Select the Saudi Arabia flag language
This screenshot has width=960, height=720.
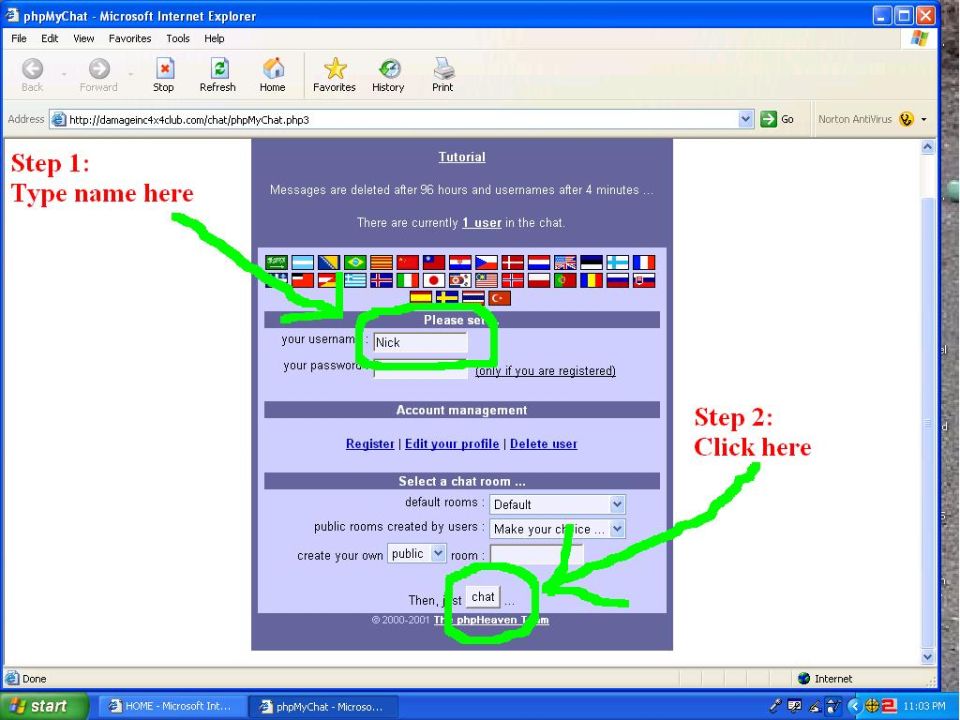point(276,263)
